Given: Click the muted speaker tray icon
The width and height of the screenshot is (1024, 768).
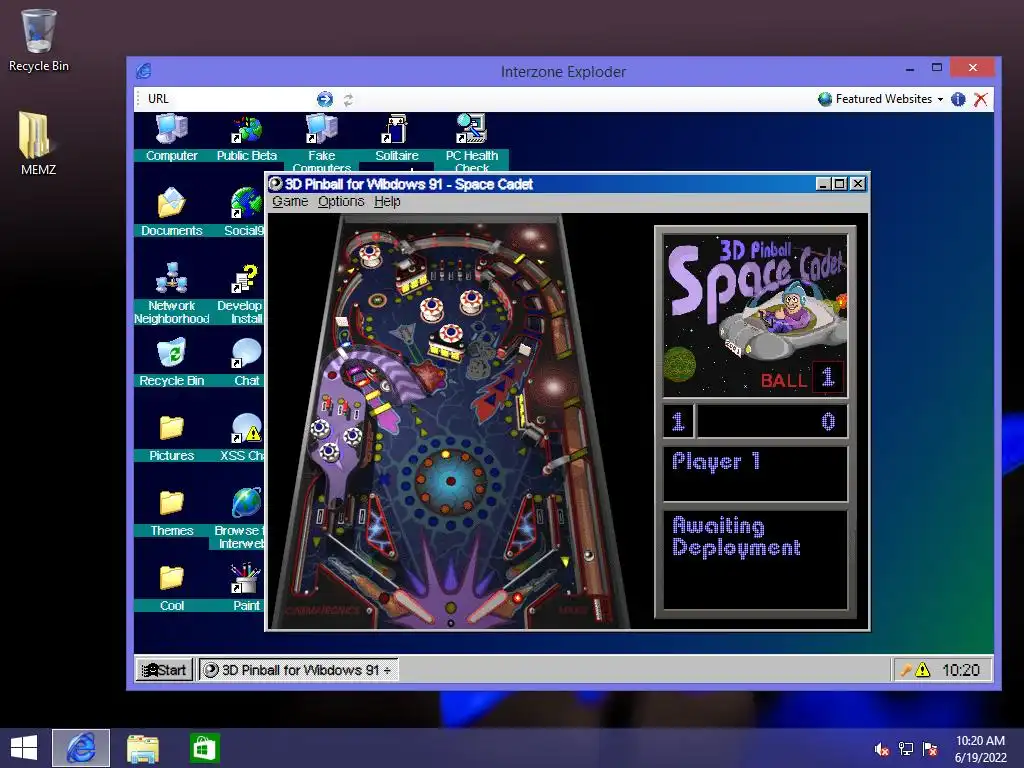Looking at the screenshot, I should [882, 749].
